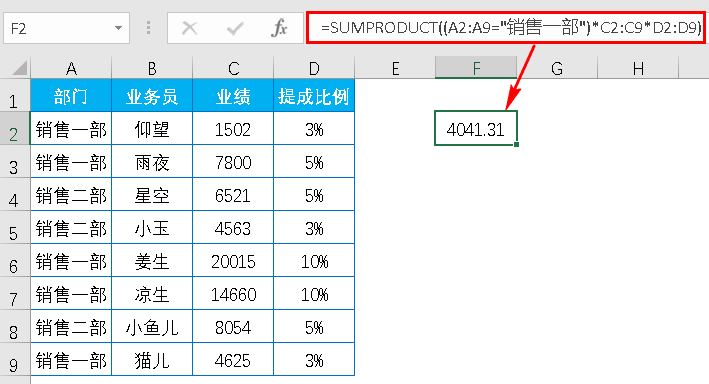Select the cell containing 凉生
This screenshot has height=384, width=709.
(x=152, y=294)
